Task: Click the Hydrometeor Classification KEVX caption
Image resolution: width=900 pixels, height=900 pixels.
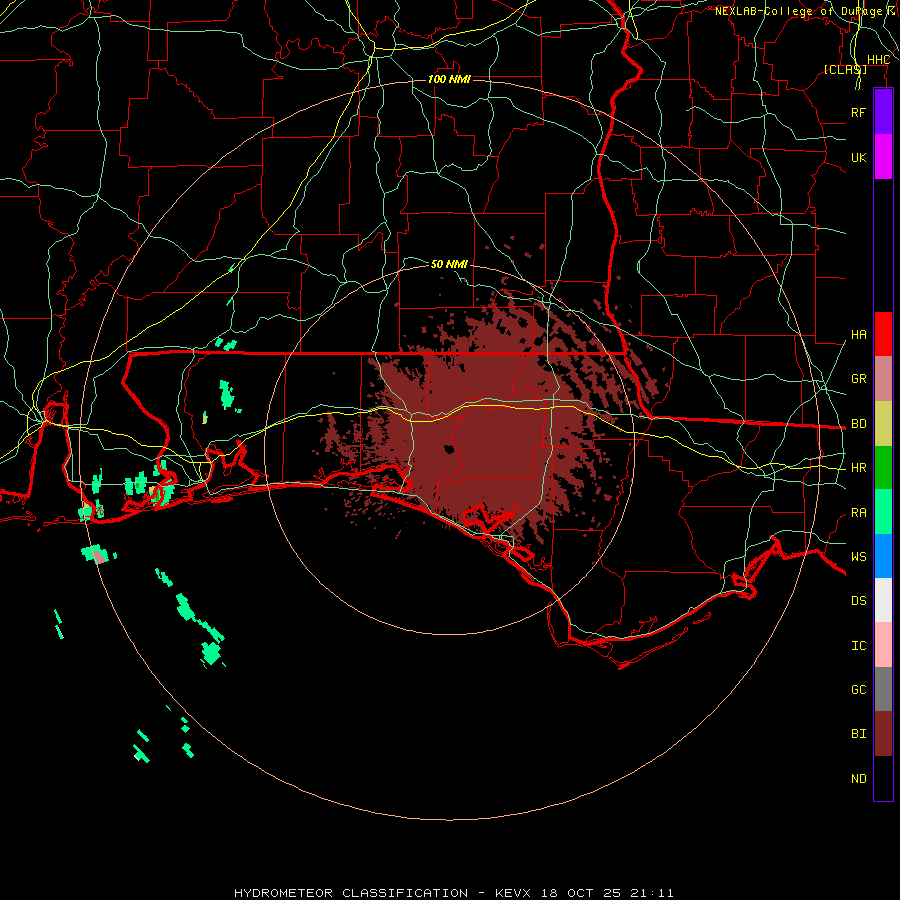Action: click(453, 893)
